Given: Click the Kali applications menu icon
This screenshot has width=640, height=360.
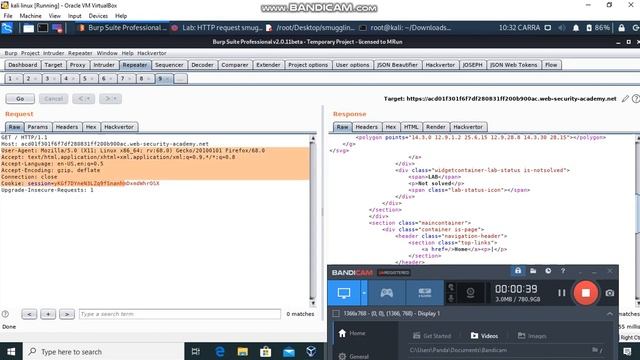Looking at the screenshot, I should pos(7,28).
